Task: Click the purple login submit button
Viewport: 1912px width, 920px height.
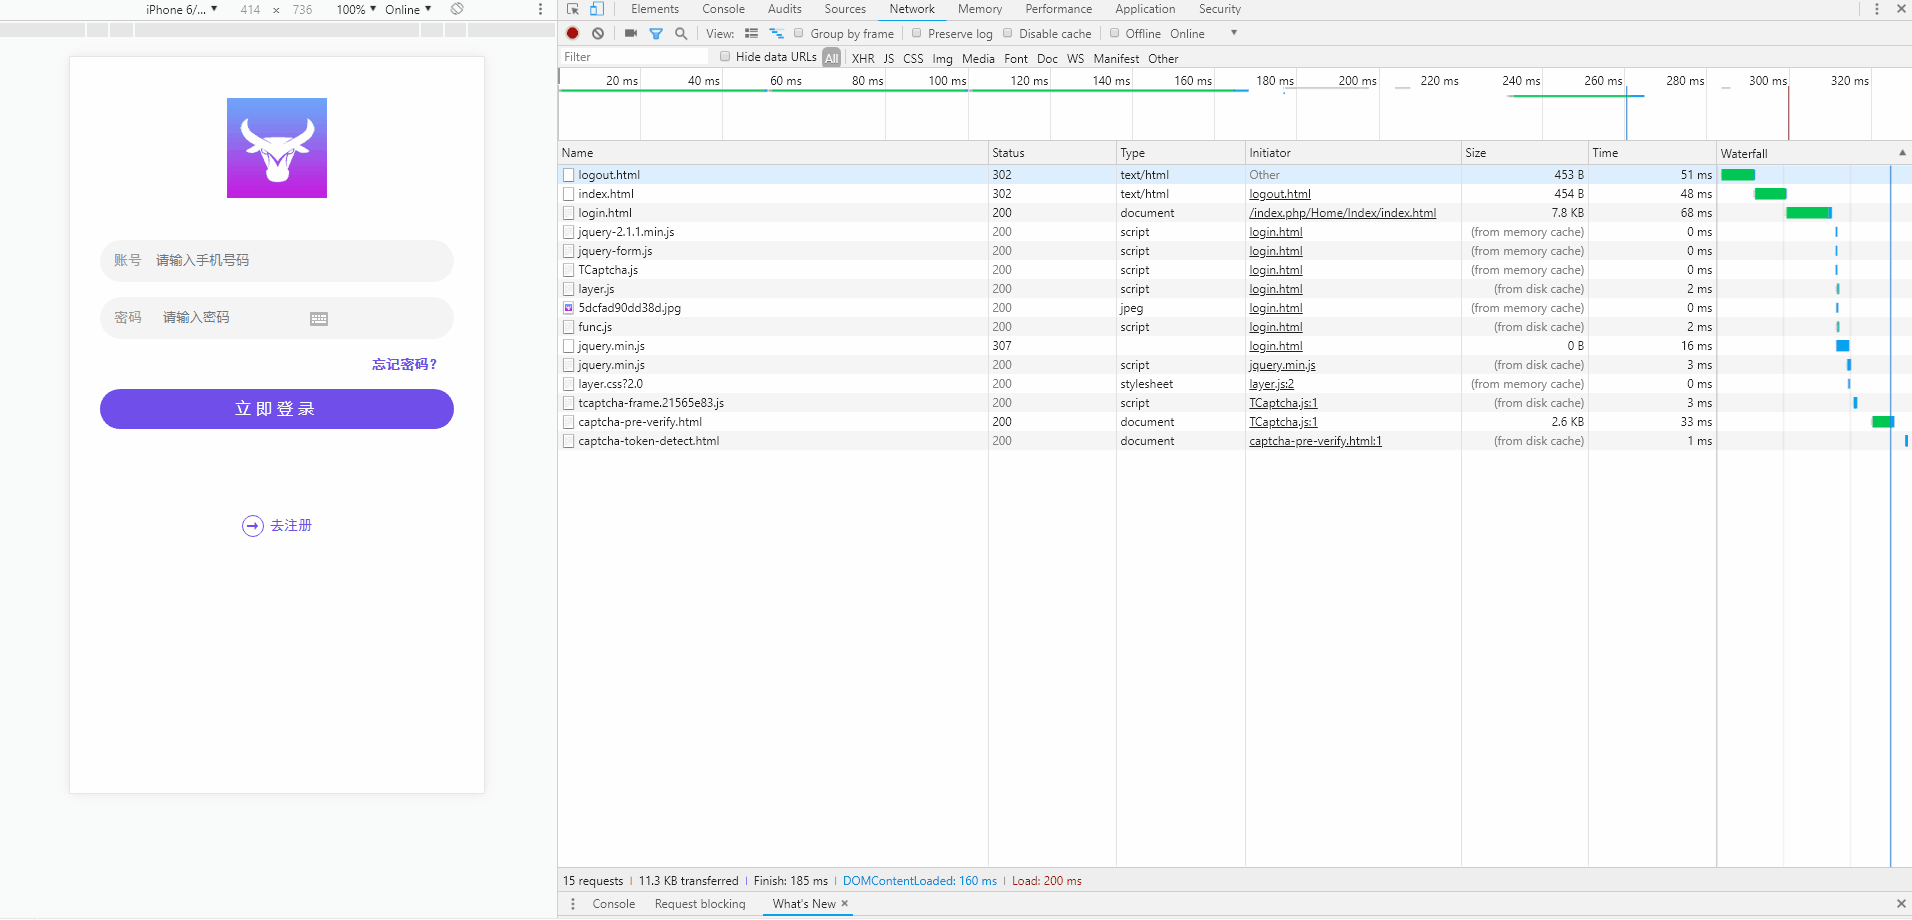Action: point(277,409)
